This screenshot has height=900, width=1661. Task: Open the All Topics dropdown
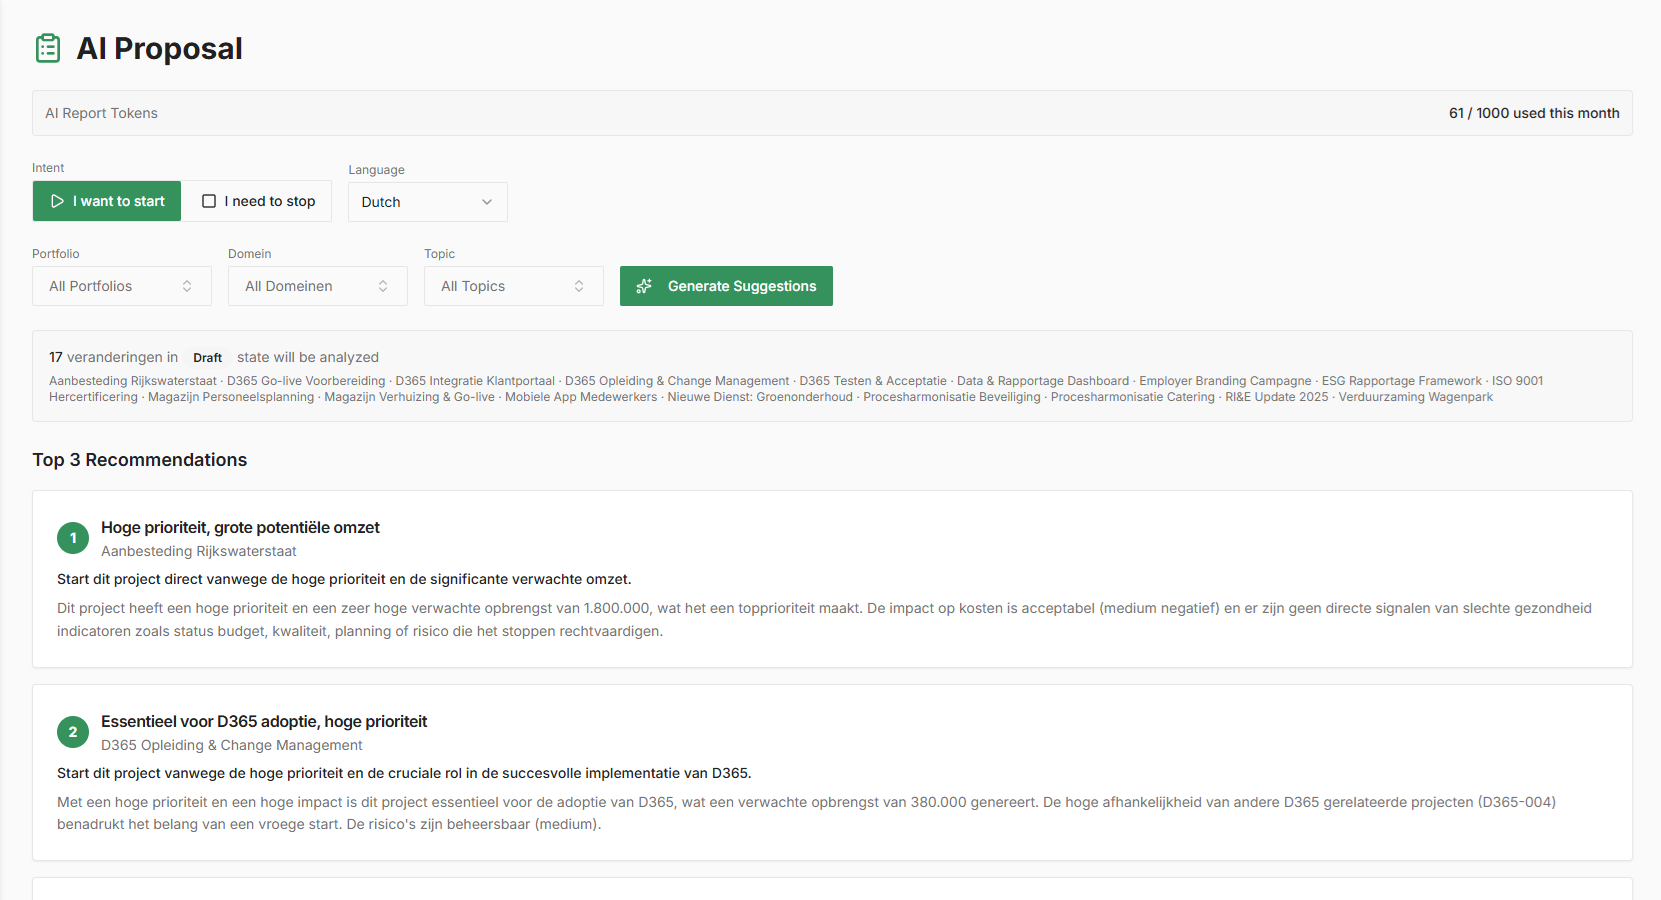click(x=513, y=286)
